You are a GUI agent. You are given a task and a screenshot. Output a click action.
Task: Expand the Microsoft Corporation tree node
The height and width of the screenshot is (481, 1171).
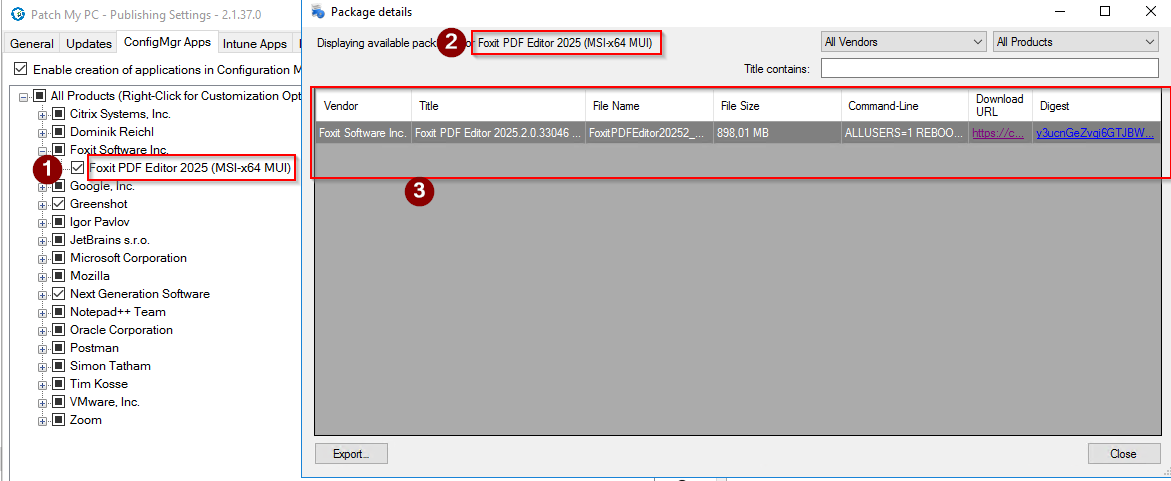click(42, 258)
